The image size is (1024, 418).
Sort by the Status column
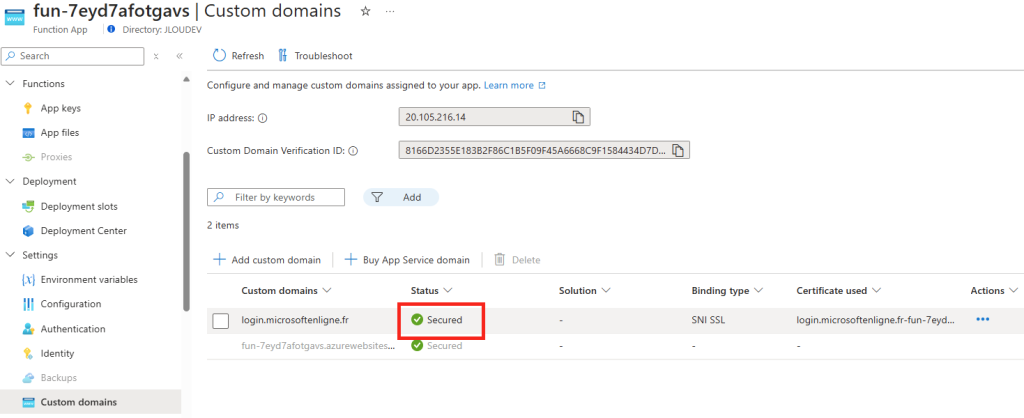click(432, 290)
